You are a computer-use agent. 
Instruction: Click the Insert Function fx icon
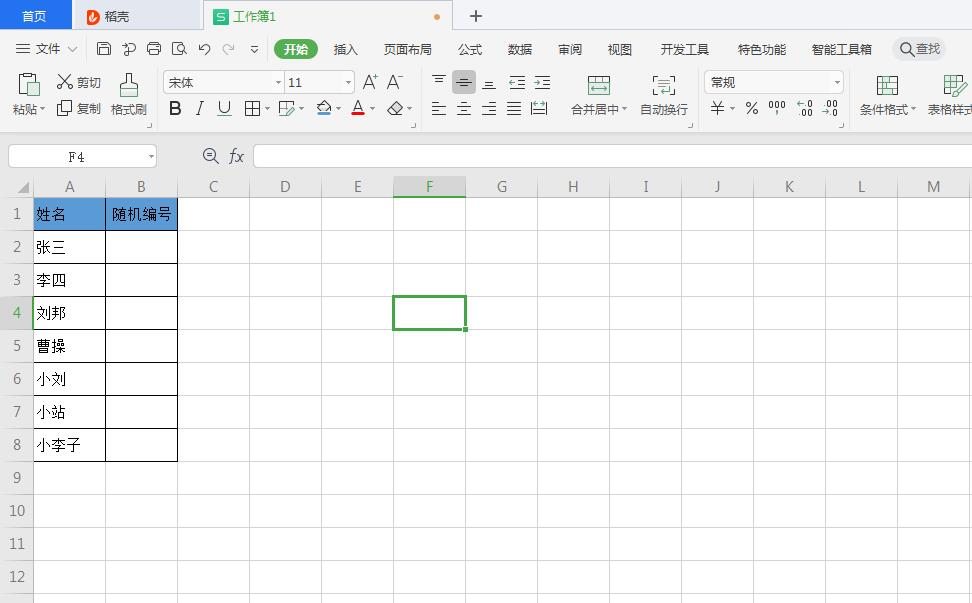point(236,156)
